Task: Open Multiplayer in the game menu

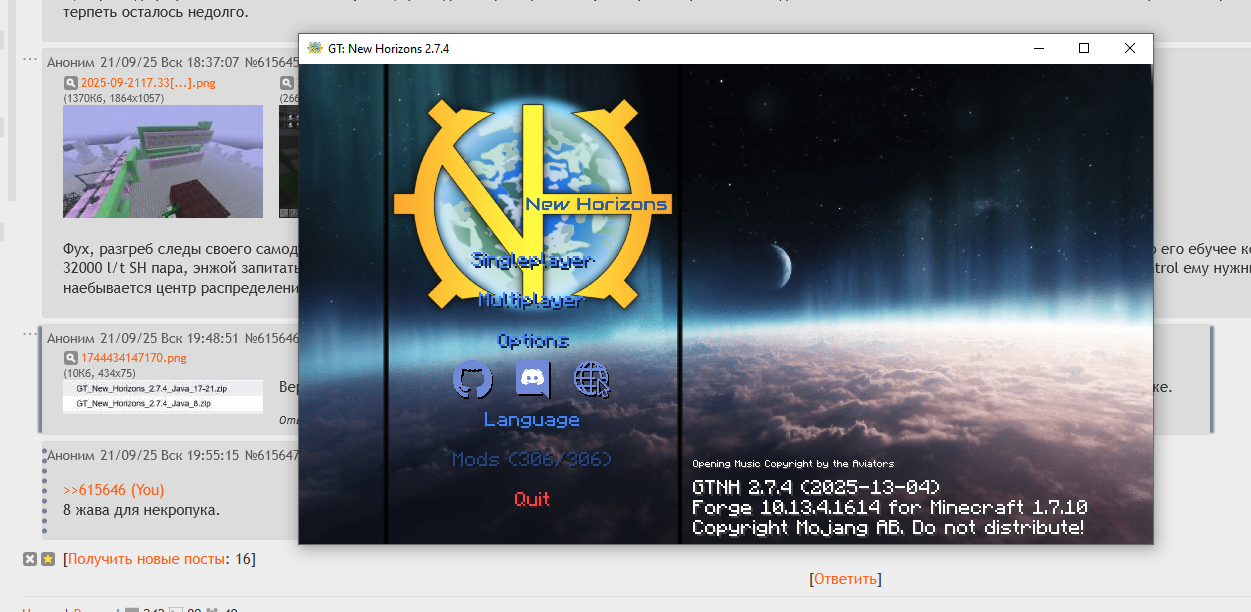Action: click(x=532, y=300)
